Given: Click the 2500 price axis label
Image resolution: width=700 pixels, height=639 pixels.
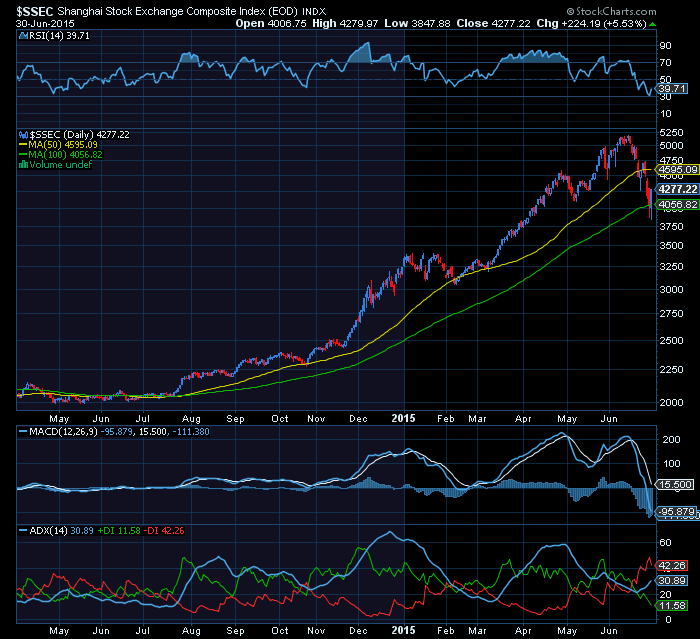Looking at the screenshot, I should [x=671, y=341].
